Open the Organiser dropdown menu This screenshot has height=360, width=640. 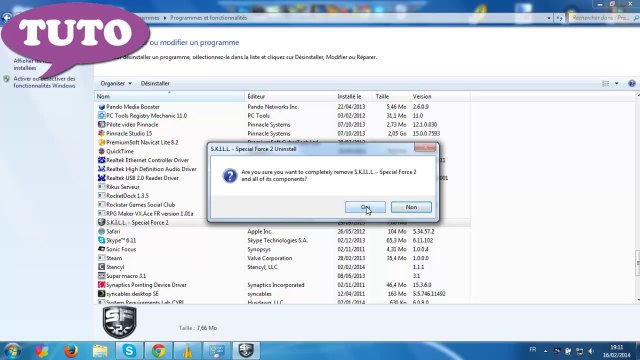[x=116, y=83]
